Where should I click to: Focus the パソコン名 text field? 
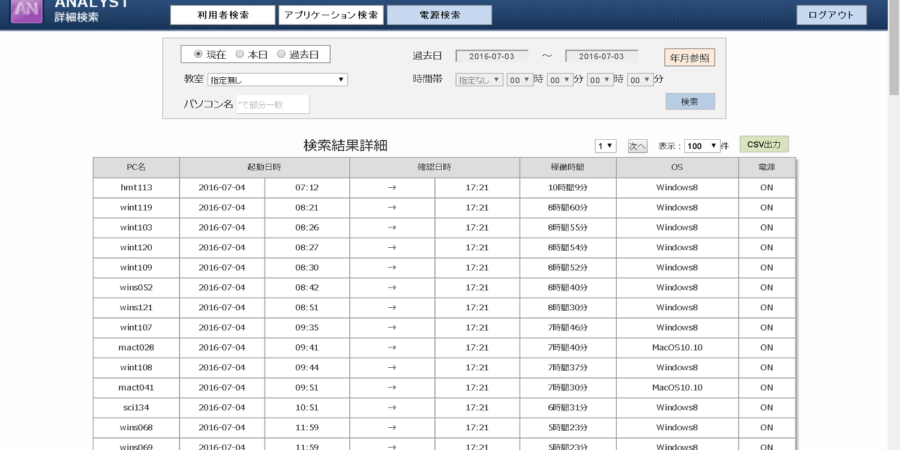(272, 104)
